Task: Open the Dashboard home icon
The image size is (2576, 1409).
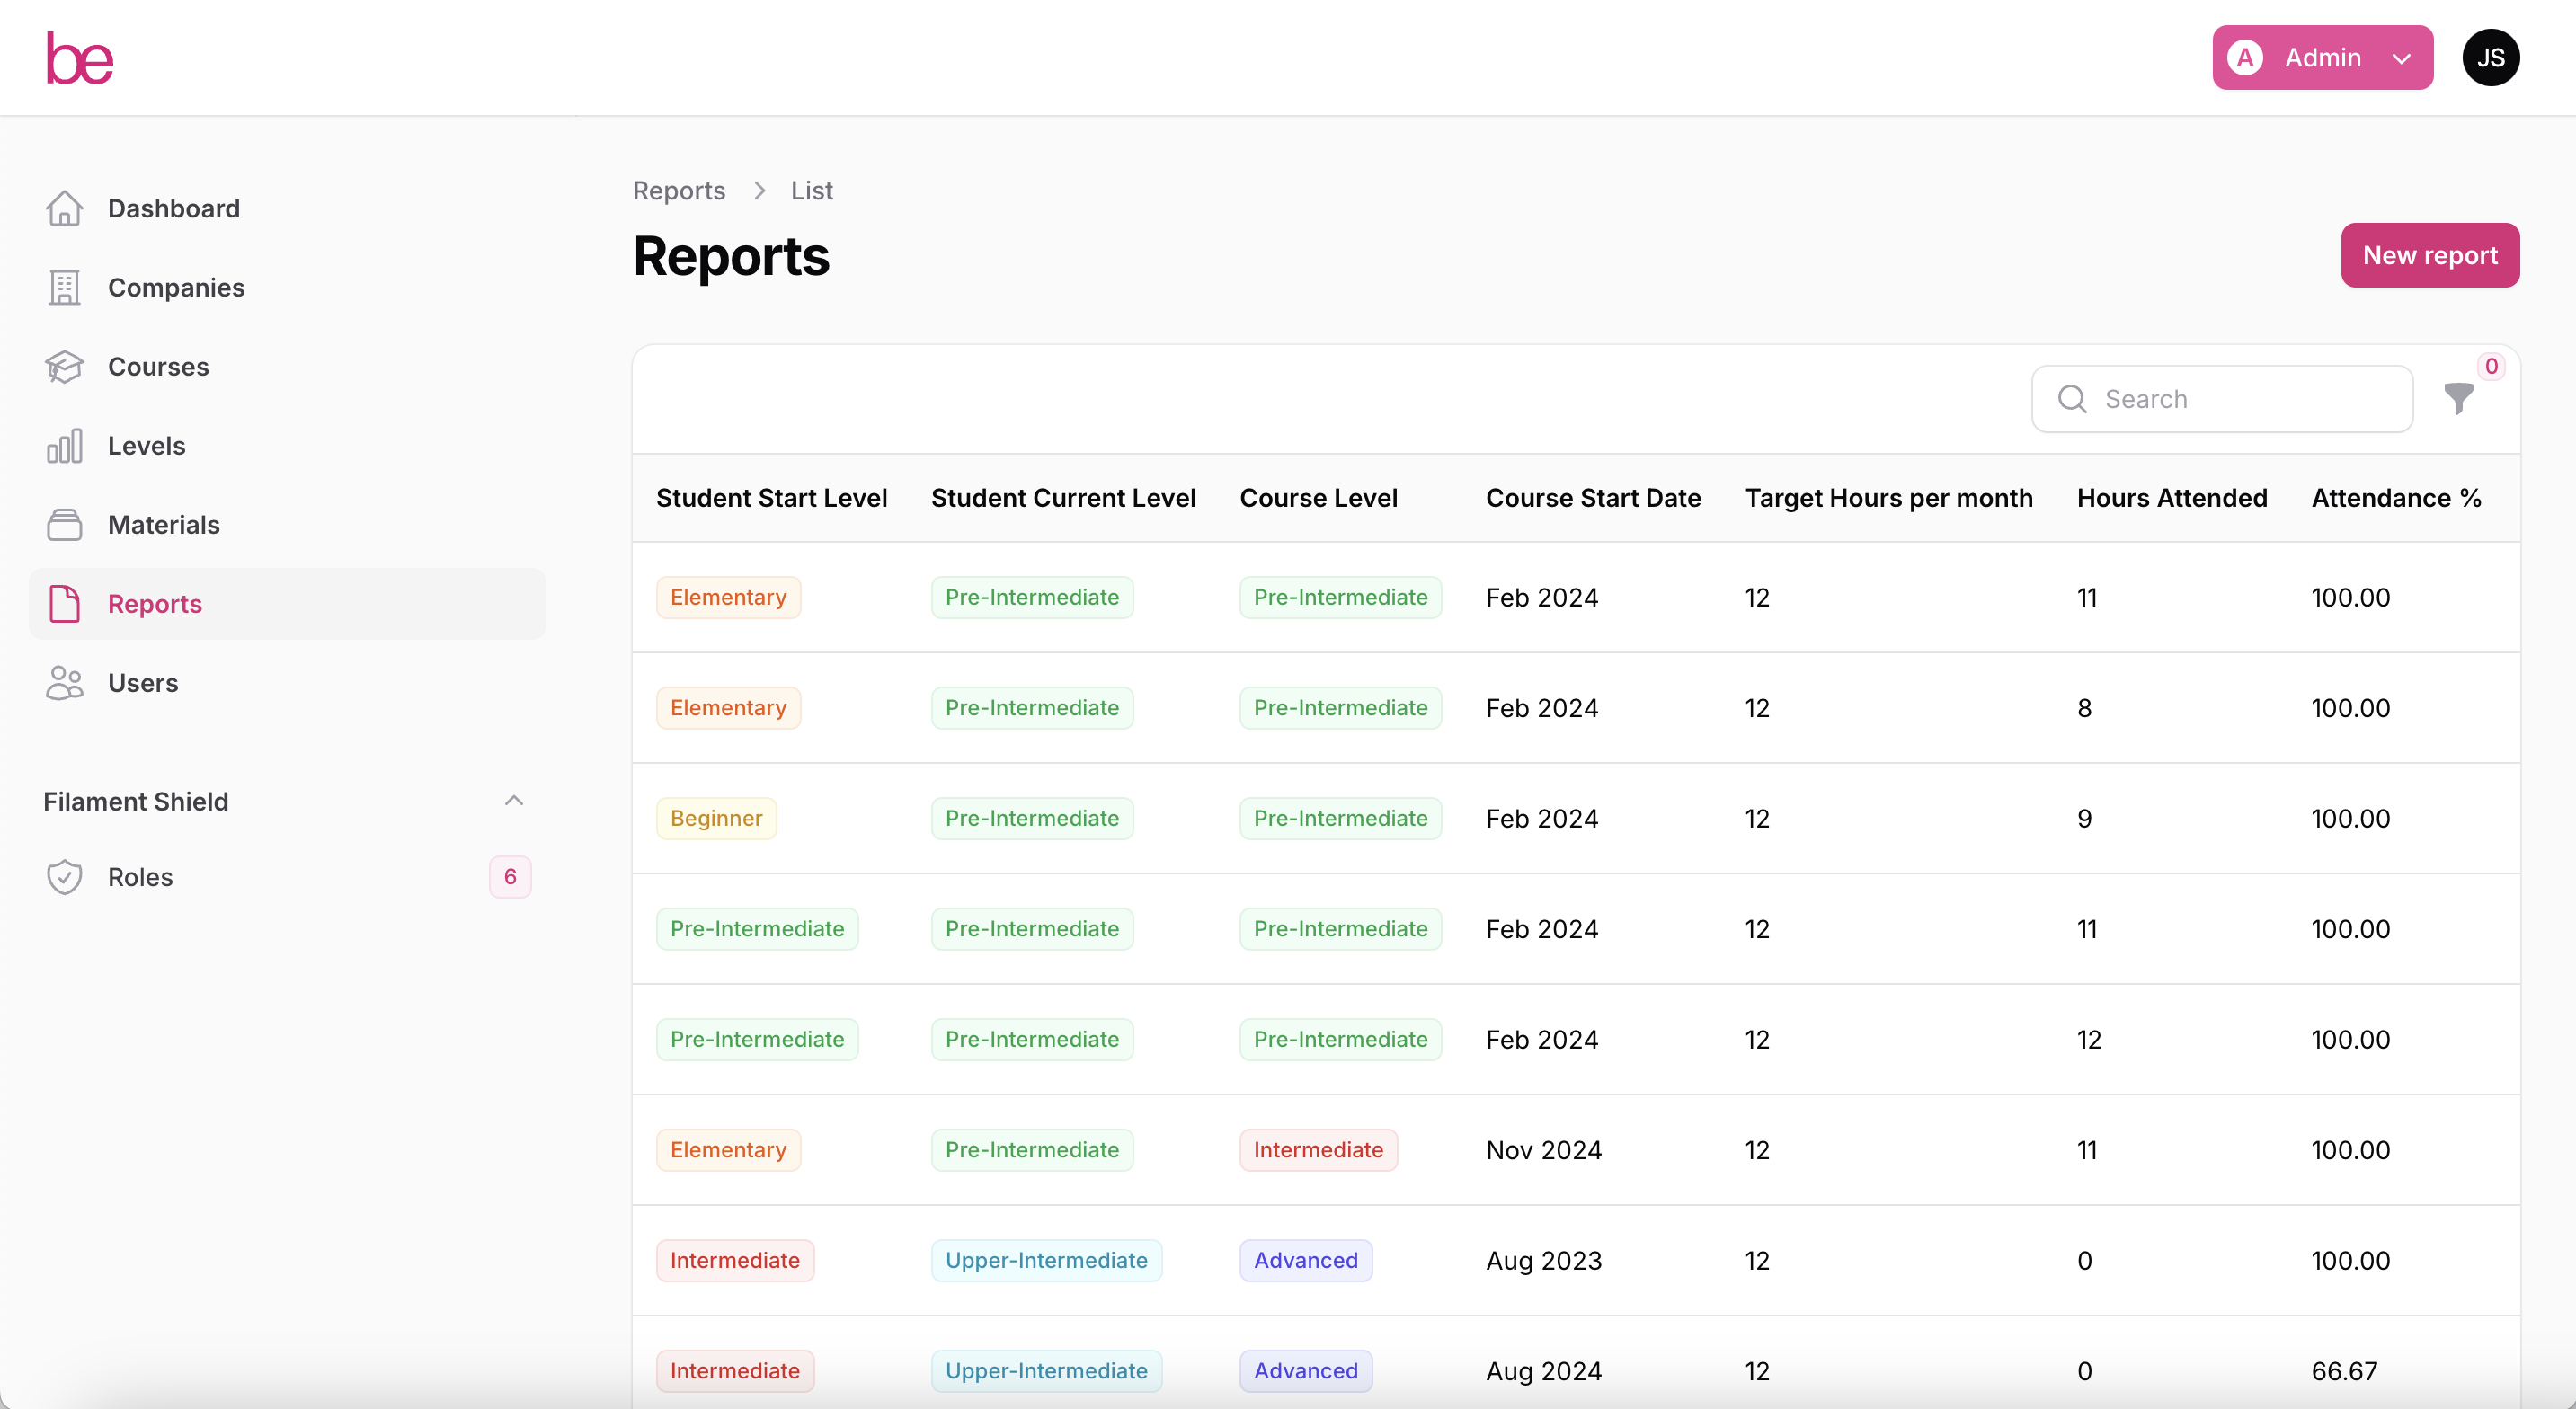Action: click(64, 208)
